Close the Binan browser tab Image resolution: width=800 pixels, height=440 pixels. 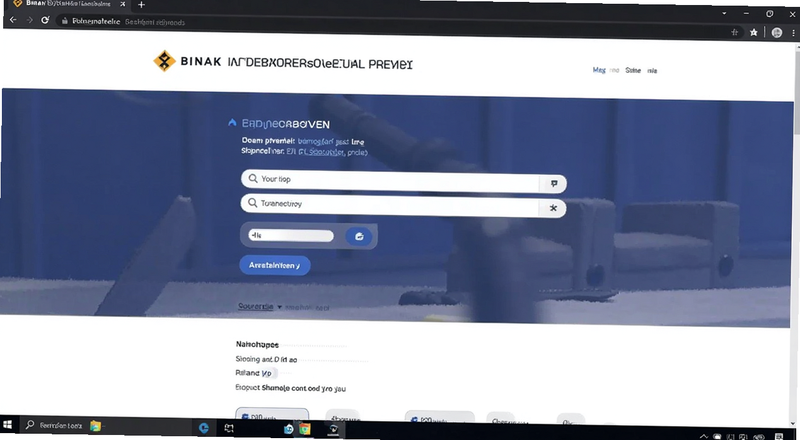(x=122, y=4)
